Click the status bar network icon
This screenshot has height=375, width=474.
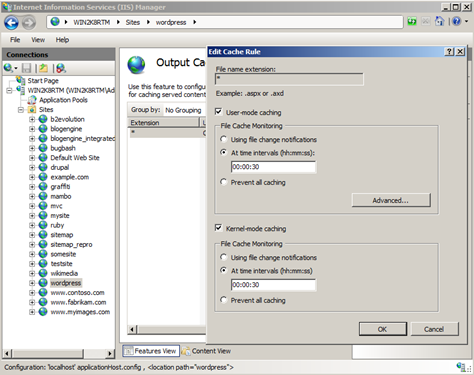point(462,367)
